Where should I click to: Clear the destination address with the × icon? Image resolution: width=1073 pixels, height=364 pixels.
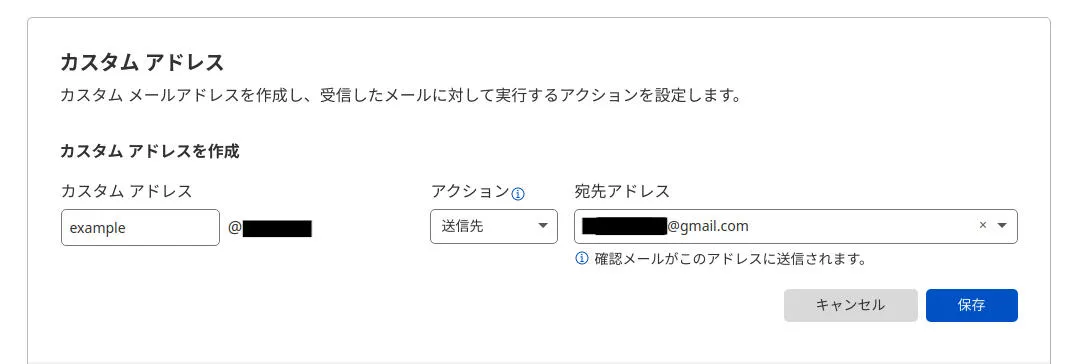[x=983, y=225]
